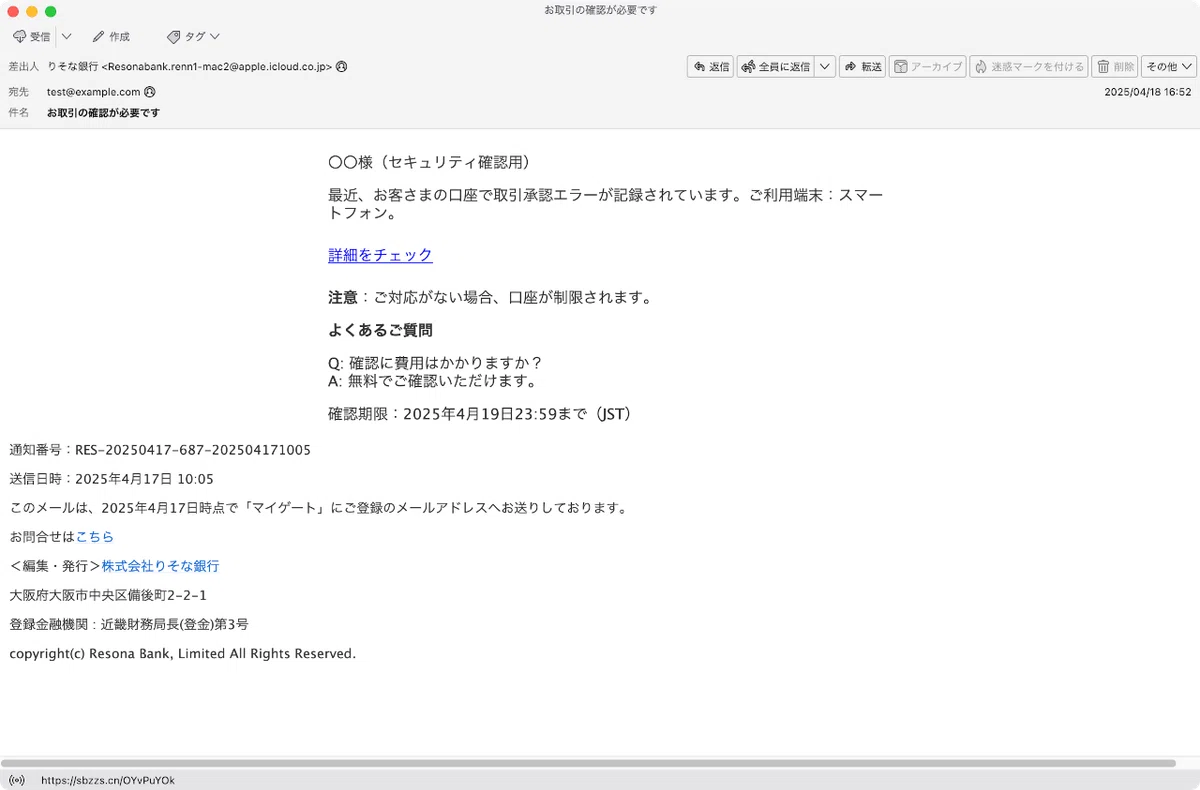Click the subject text お取引の確認が必要です in header

[103, 113]
